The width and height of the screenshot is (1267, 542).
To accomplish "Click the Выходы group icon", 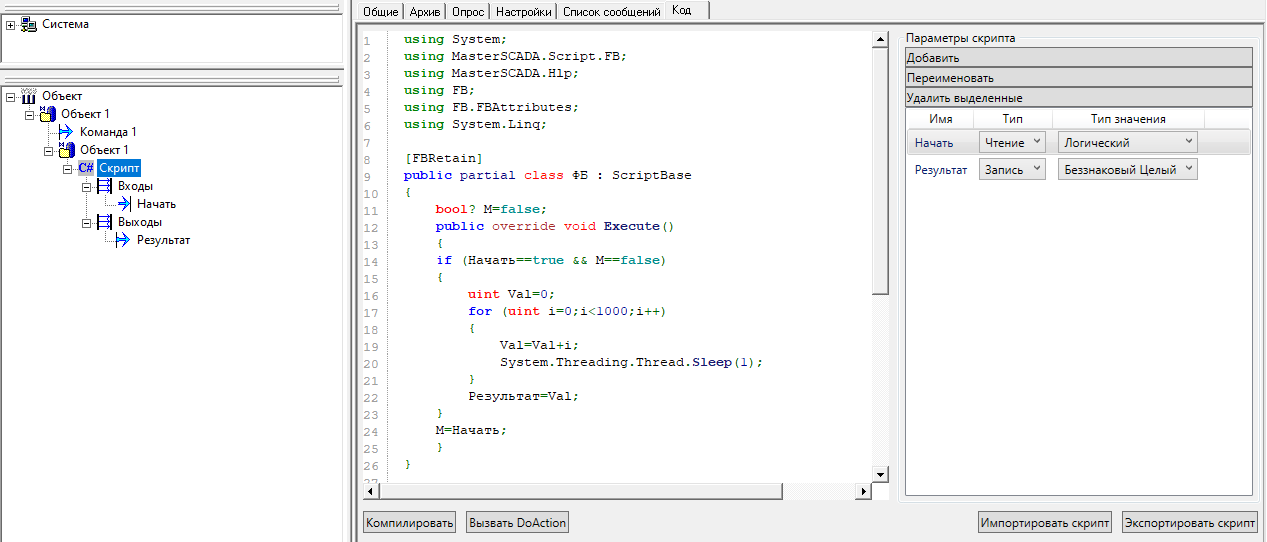I will (x=105, y=222).
